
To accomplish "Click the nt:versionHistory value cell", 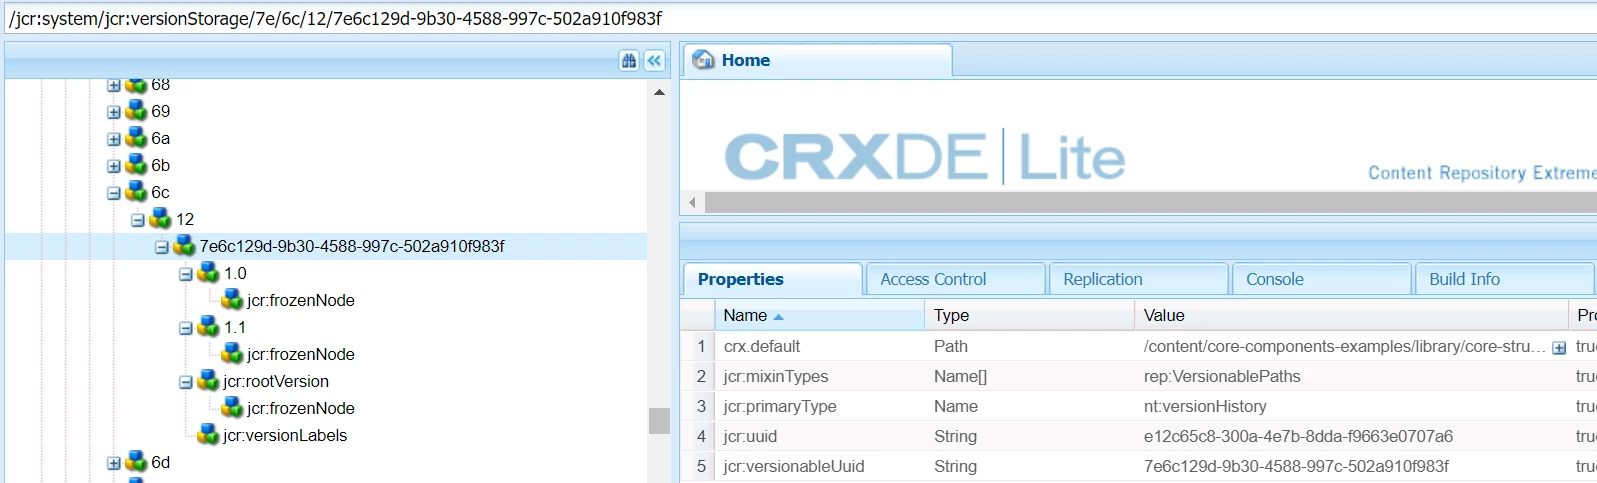I will [1351, 406].
